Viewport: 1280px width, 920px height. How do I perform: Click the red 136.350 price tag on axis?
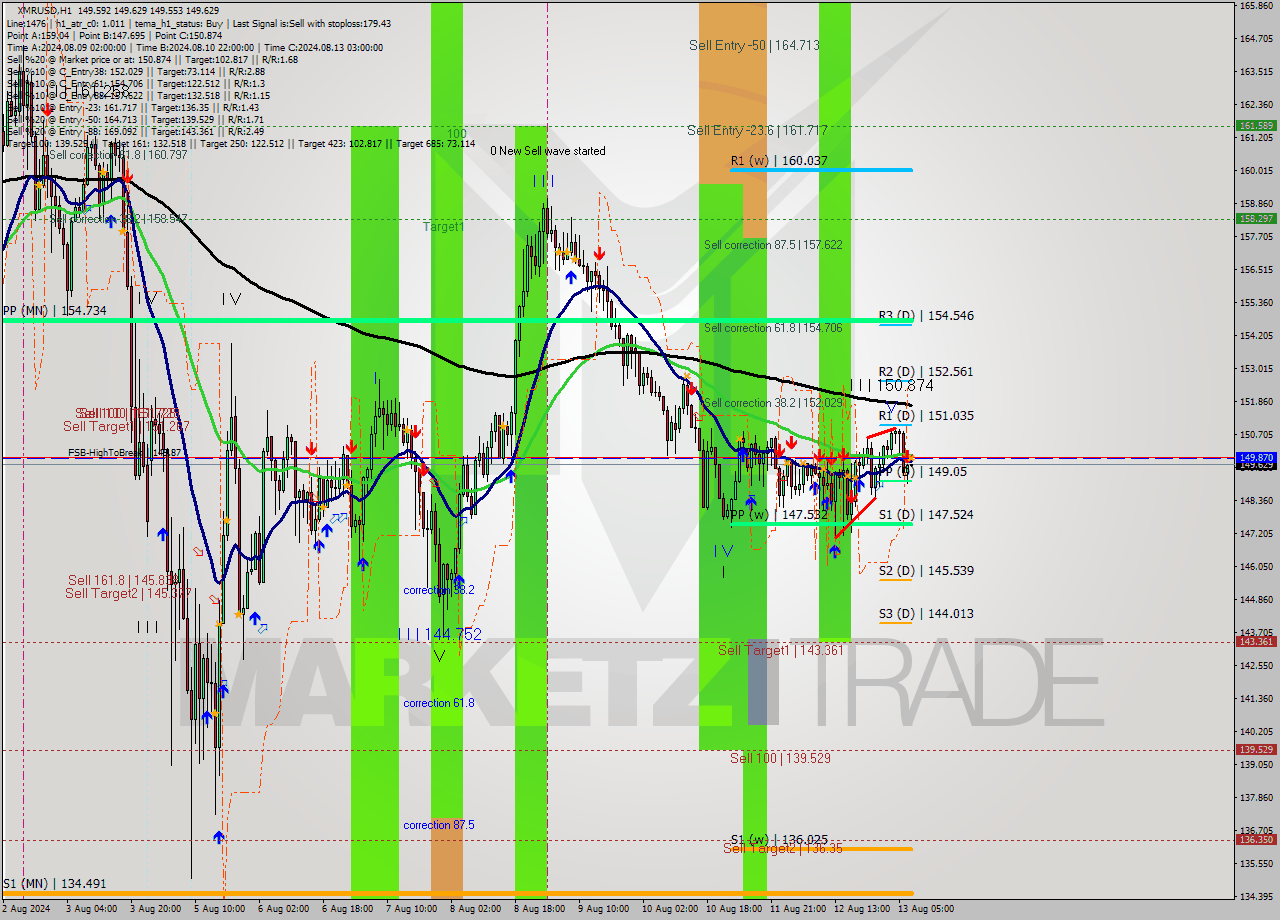coord(1256,839)
